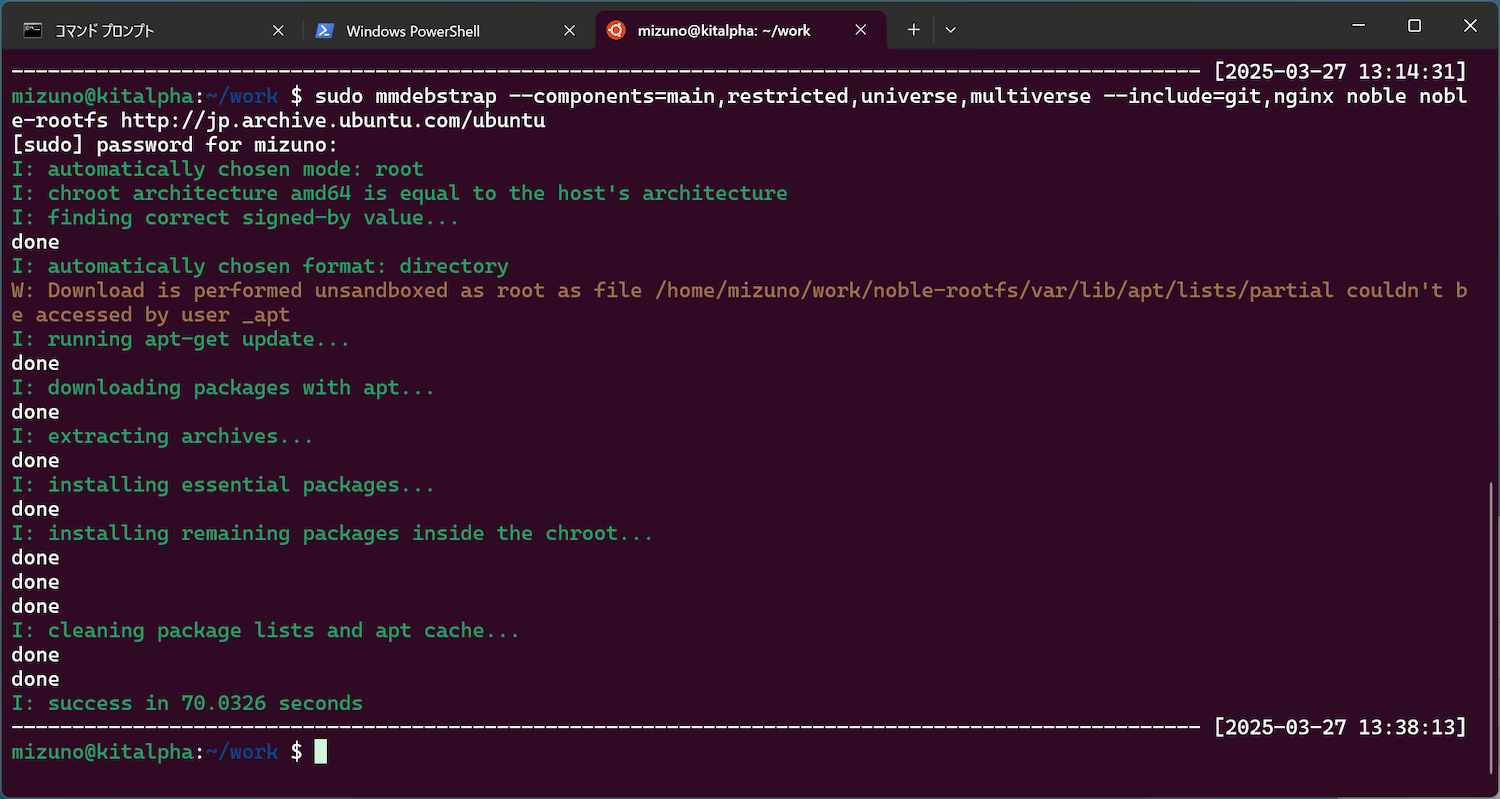Click the Command Prompt tab icon
Viewport: 1500px width, 799px height.
pos(33,30)
